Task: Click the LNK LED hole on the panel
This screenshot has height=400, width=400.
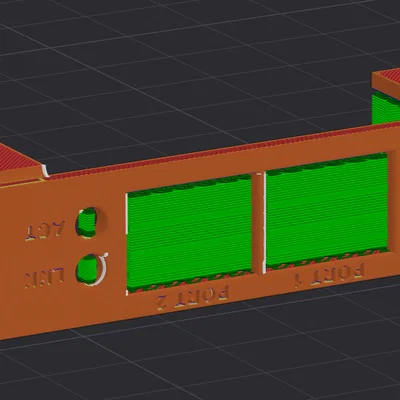Action: click(x=87, y=269)
